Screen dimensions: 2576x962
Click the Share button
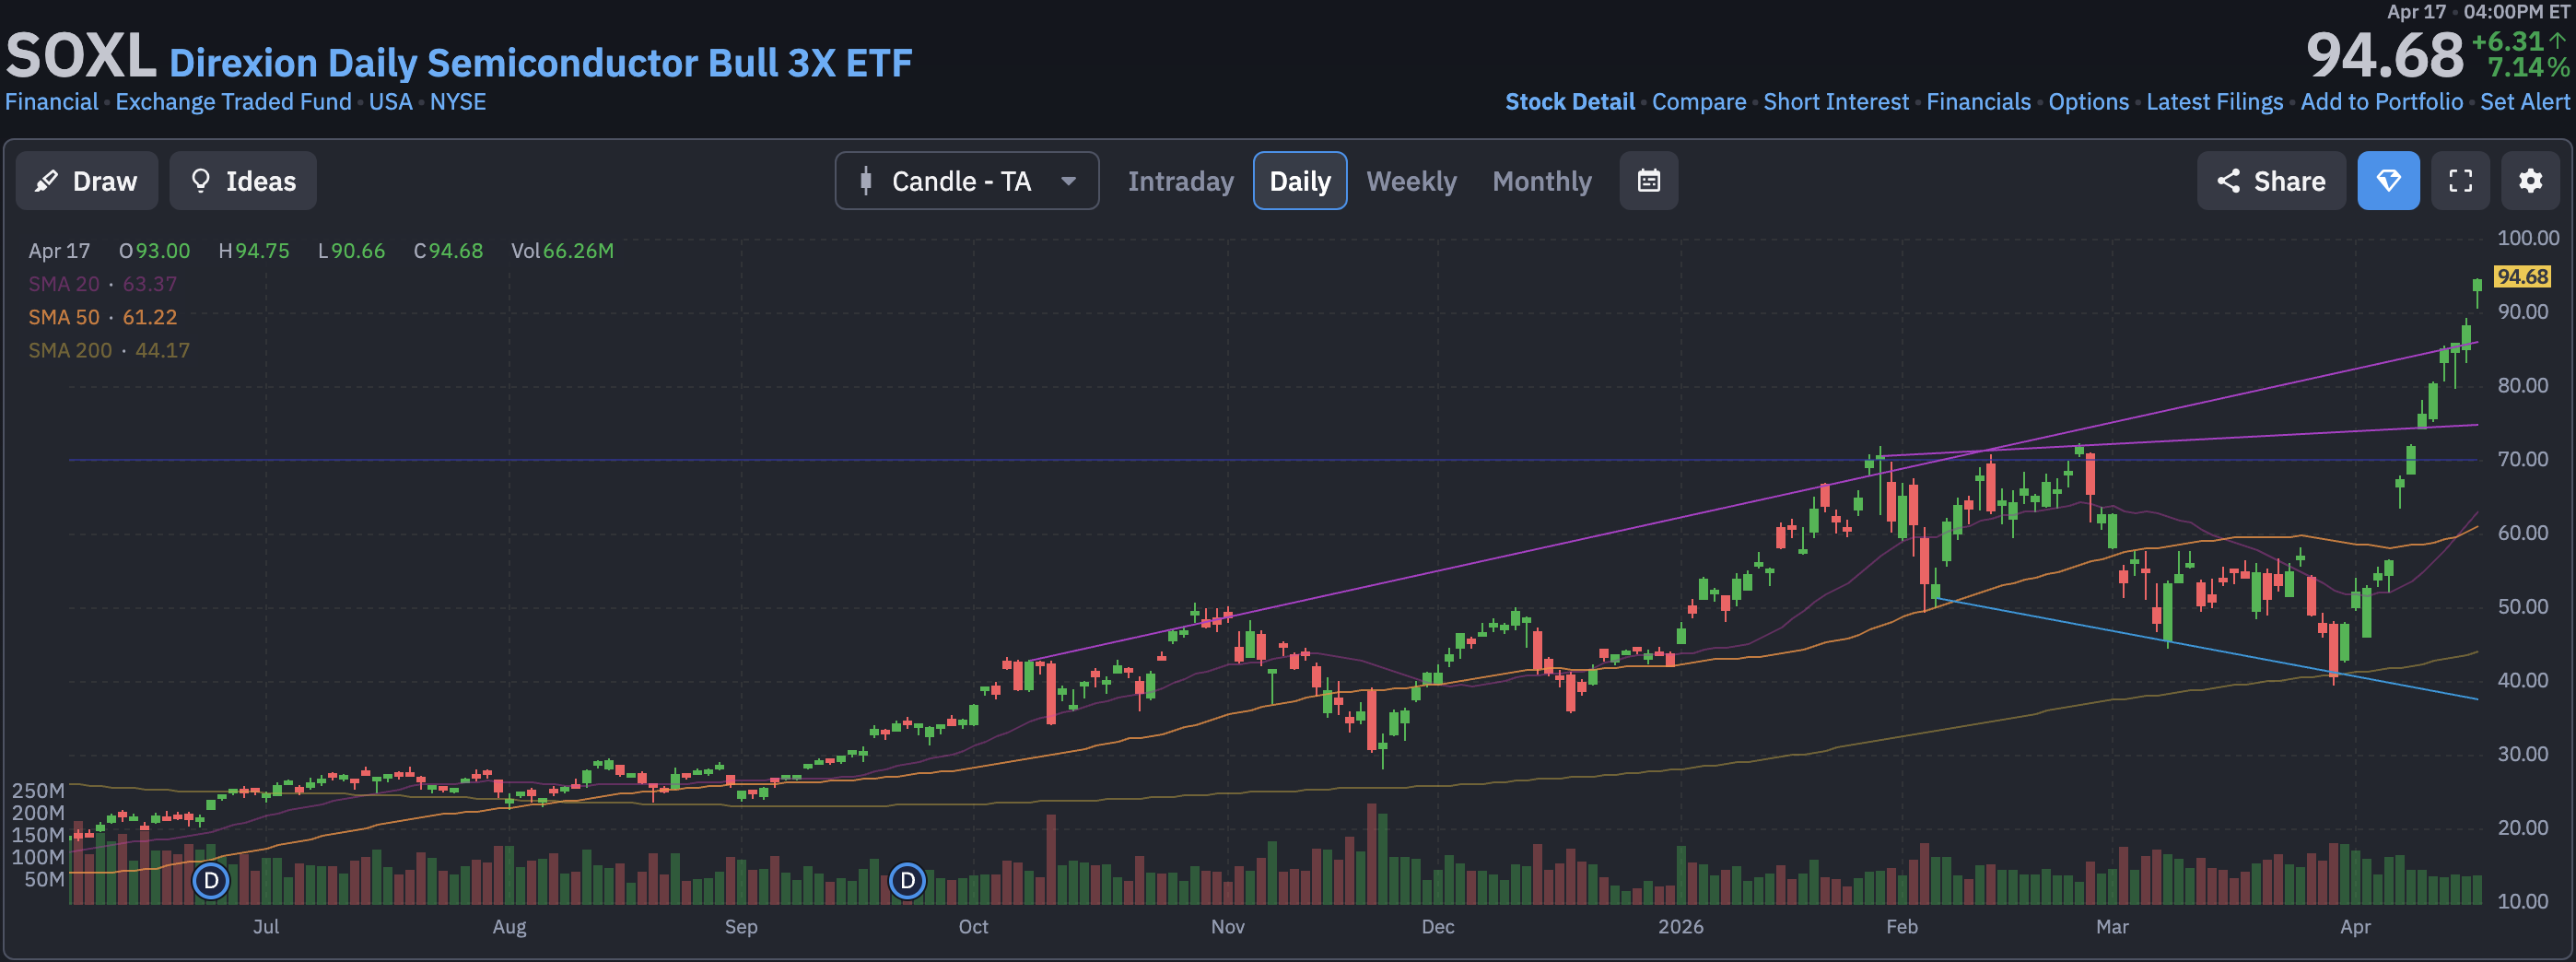point(2270,181)
